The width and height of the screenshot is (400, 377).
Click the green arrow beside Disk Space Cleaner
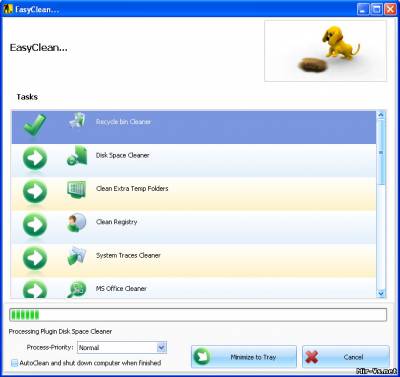click(x=35, y=159)
